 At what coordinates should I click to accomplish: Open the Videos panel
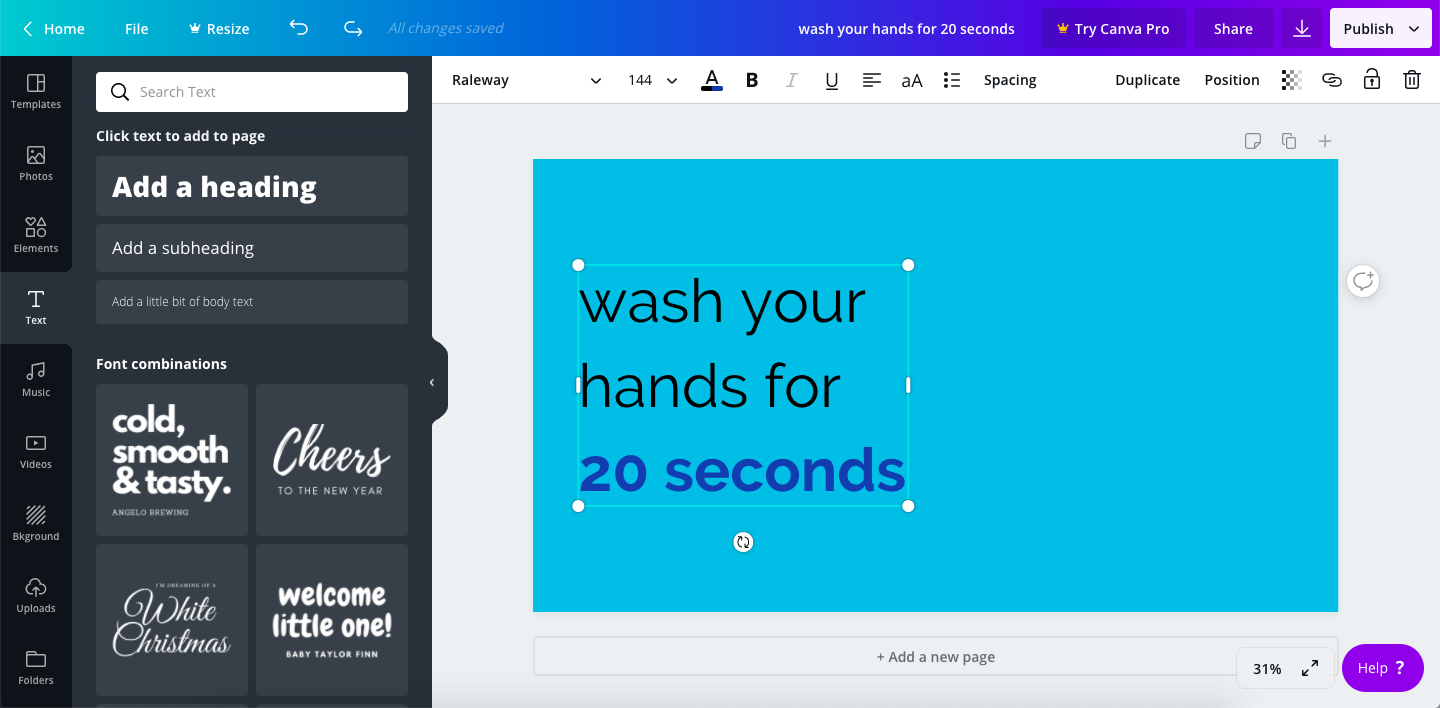36,451
